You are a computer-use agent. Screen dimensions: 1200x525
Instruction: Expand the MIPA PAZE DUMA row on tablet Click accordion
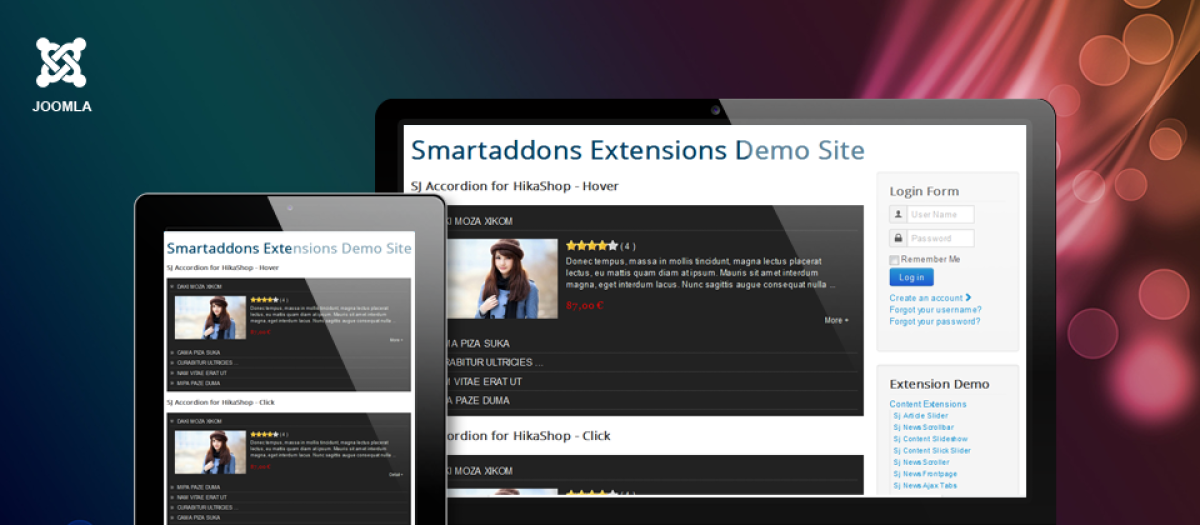[200, 487]
